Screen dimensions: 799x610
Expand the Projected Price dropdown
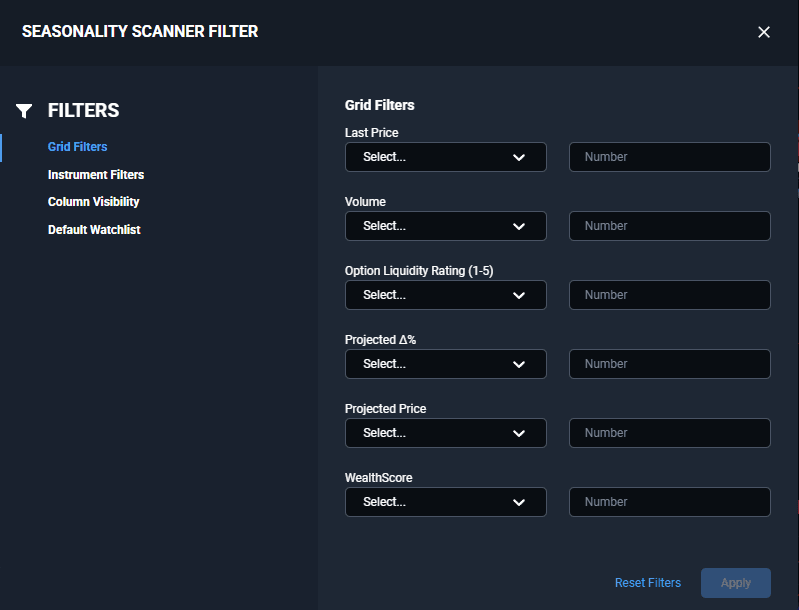pos(445,433)
